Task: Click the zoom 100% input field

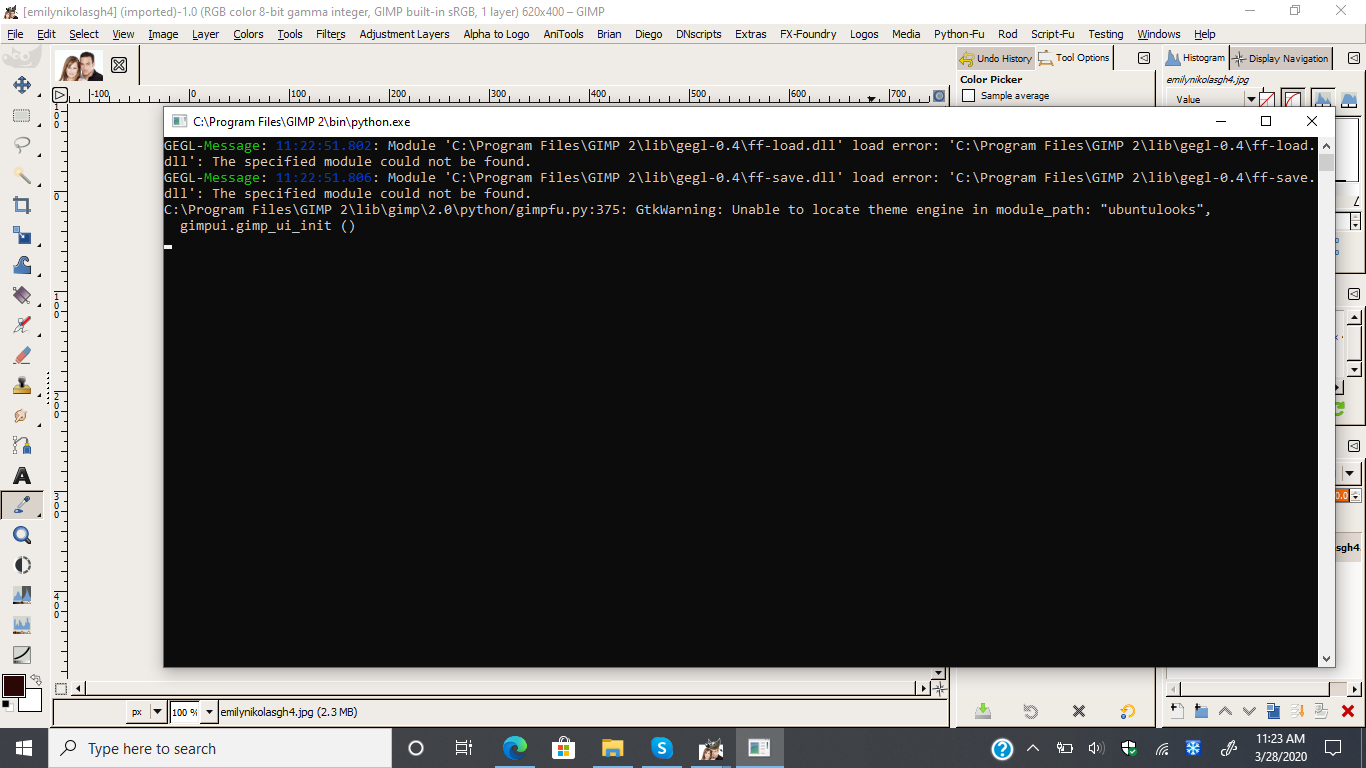Action: click(185, 712)
